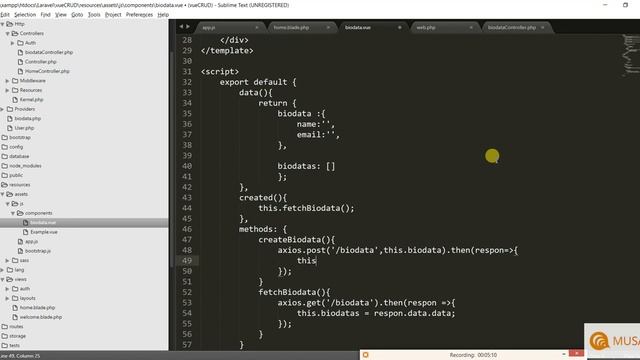Expand the layouts folder
The height and width of the screenshot is (360, 640).
[8, 298]
